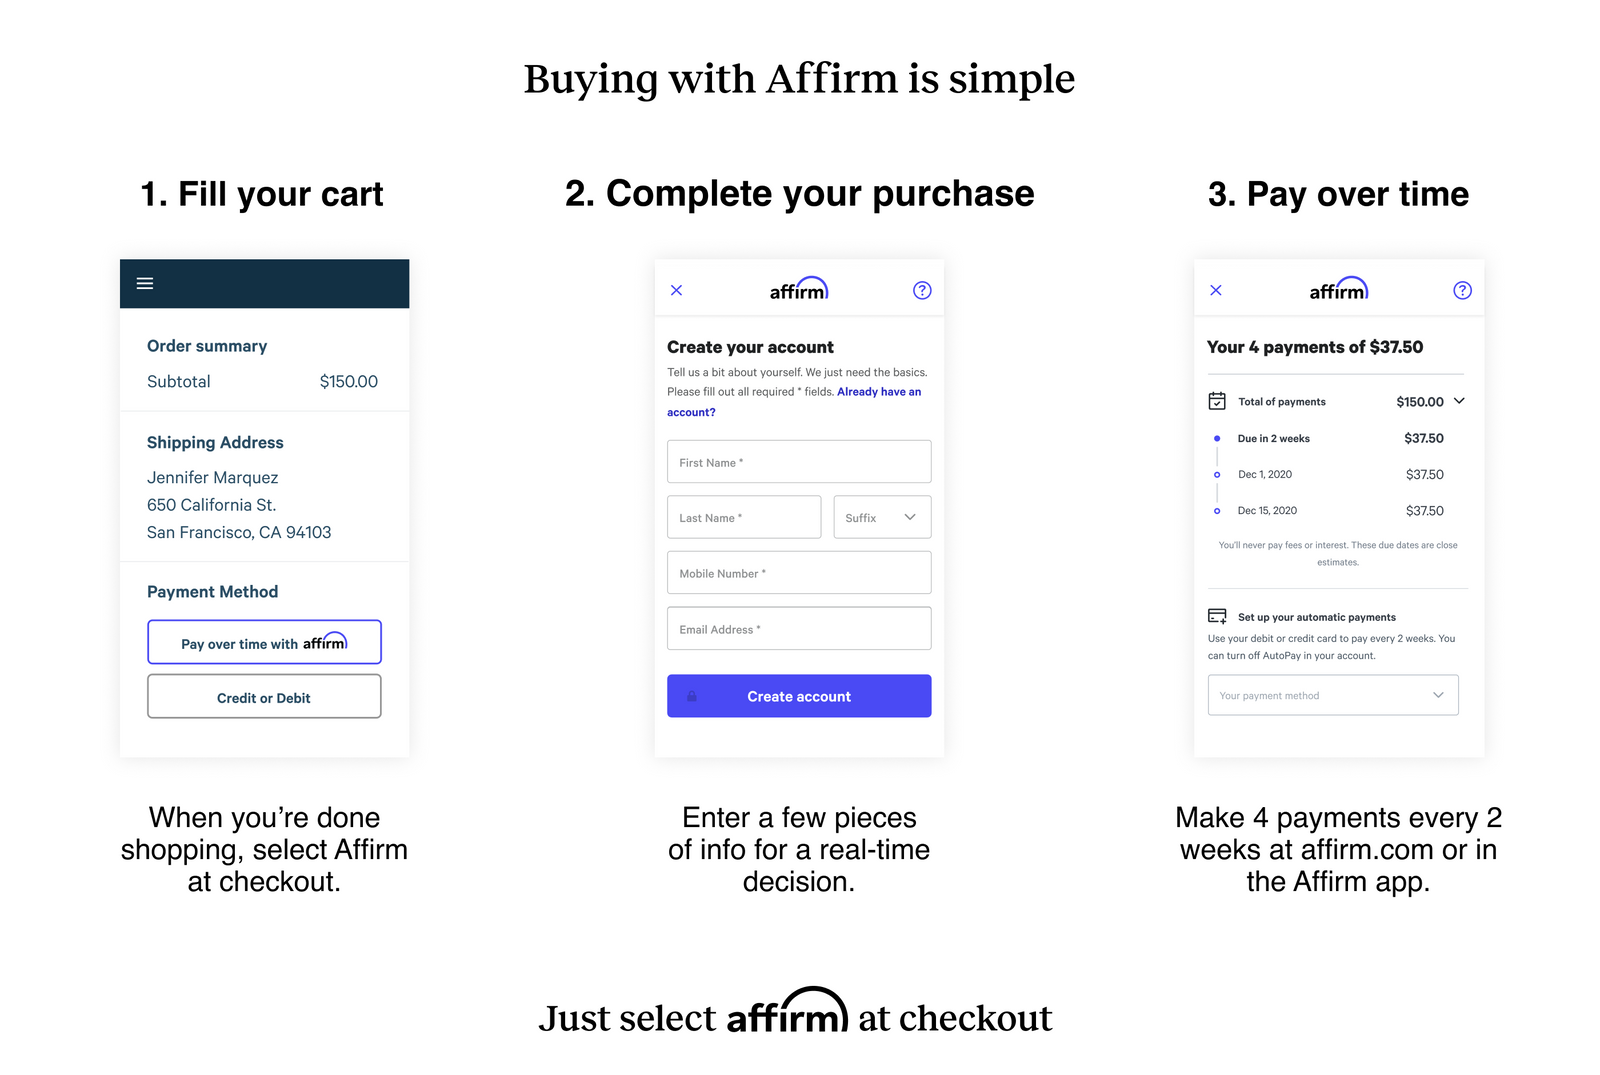
Task: Select Pay over time with Affirm
Action: [x=264, y=642]
